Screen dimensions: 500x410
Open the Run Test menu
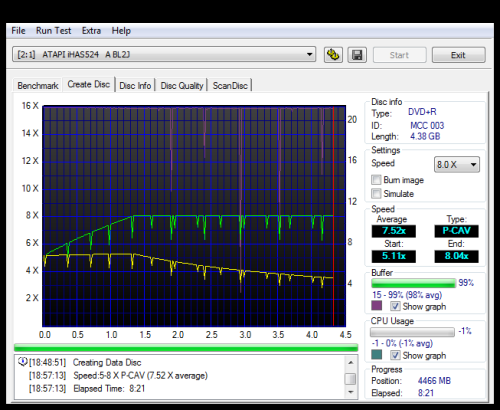(53, 31)
